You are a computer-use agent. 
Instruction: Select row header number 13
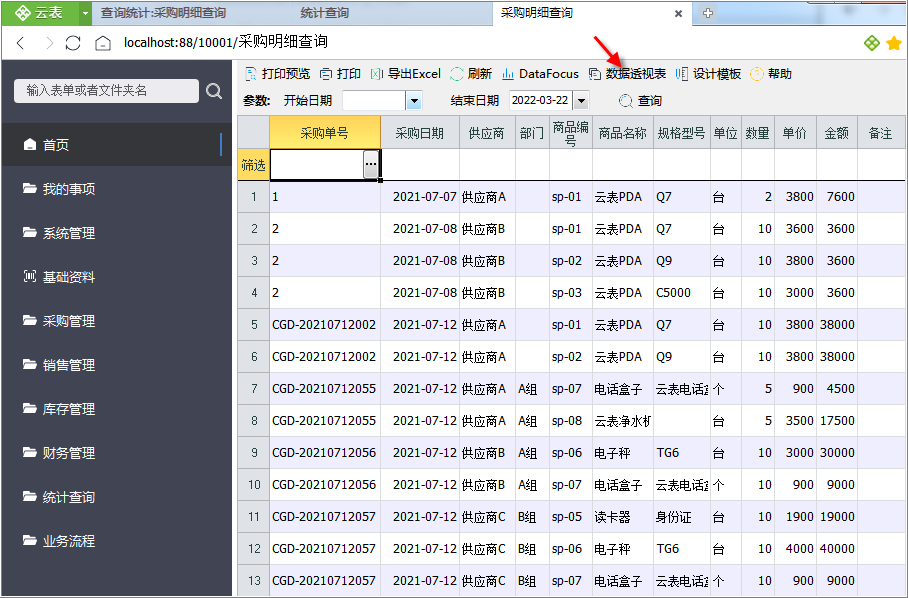(x=254, y=581)
